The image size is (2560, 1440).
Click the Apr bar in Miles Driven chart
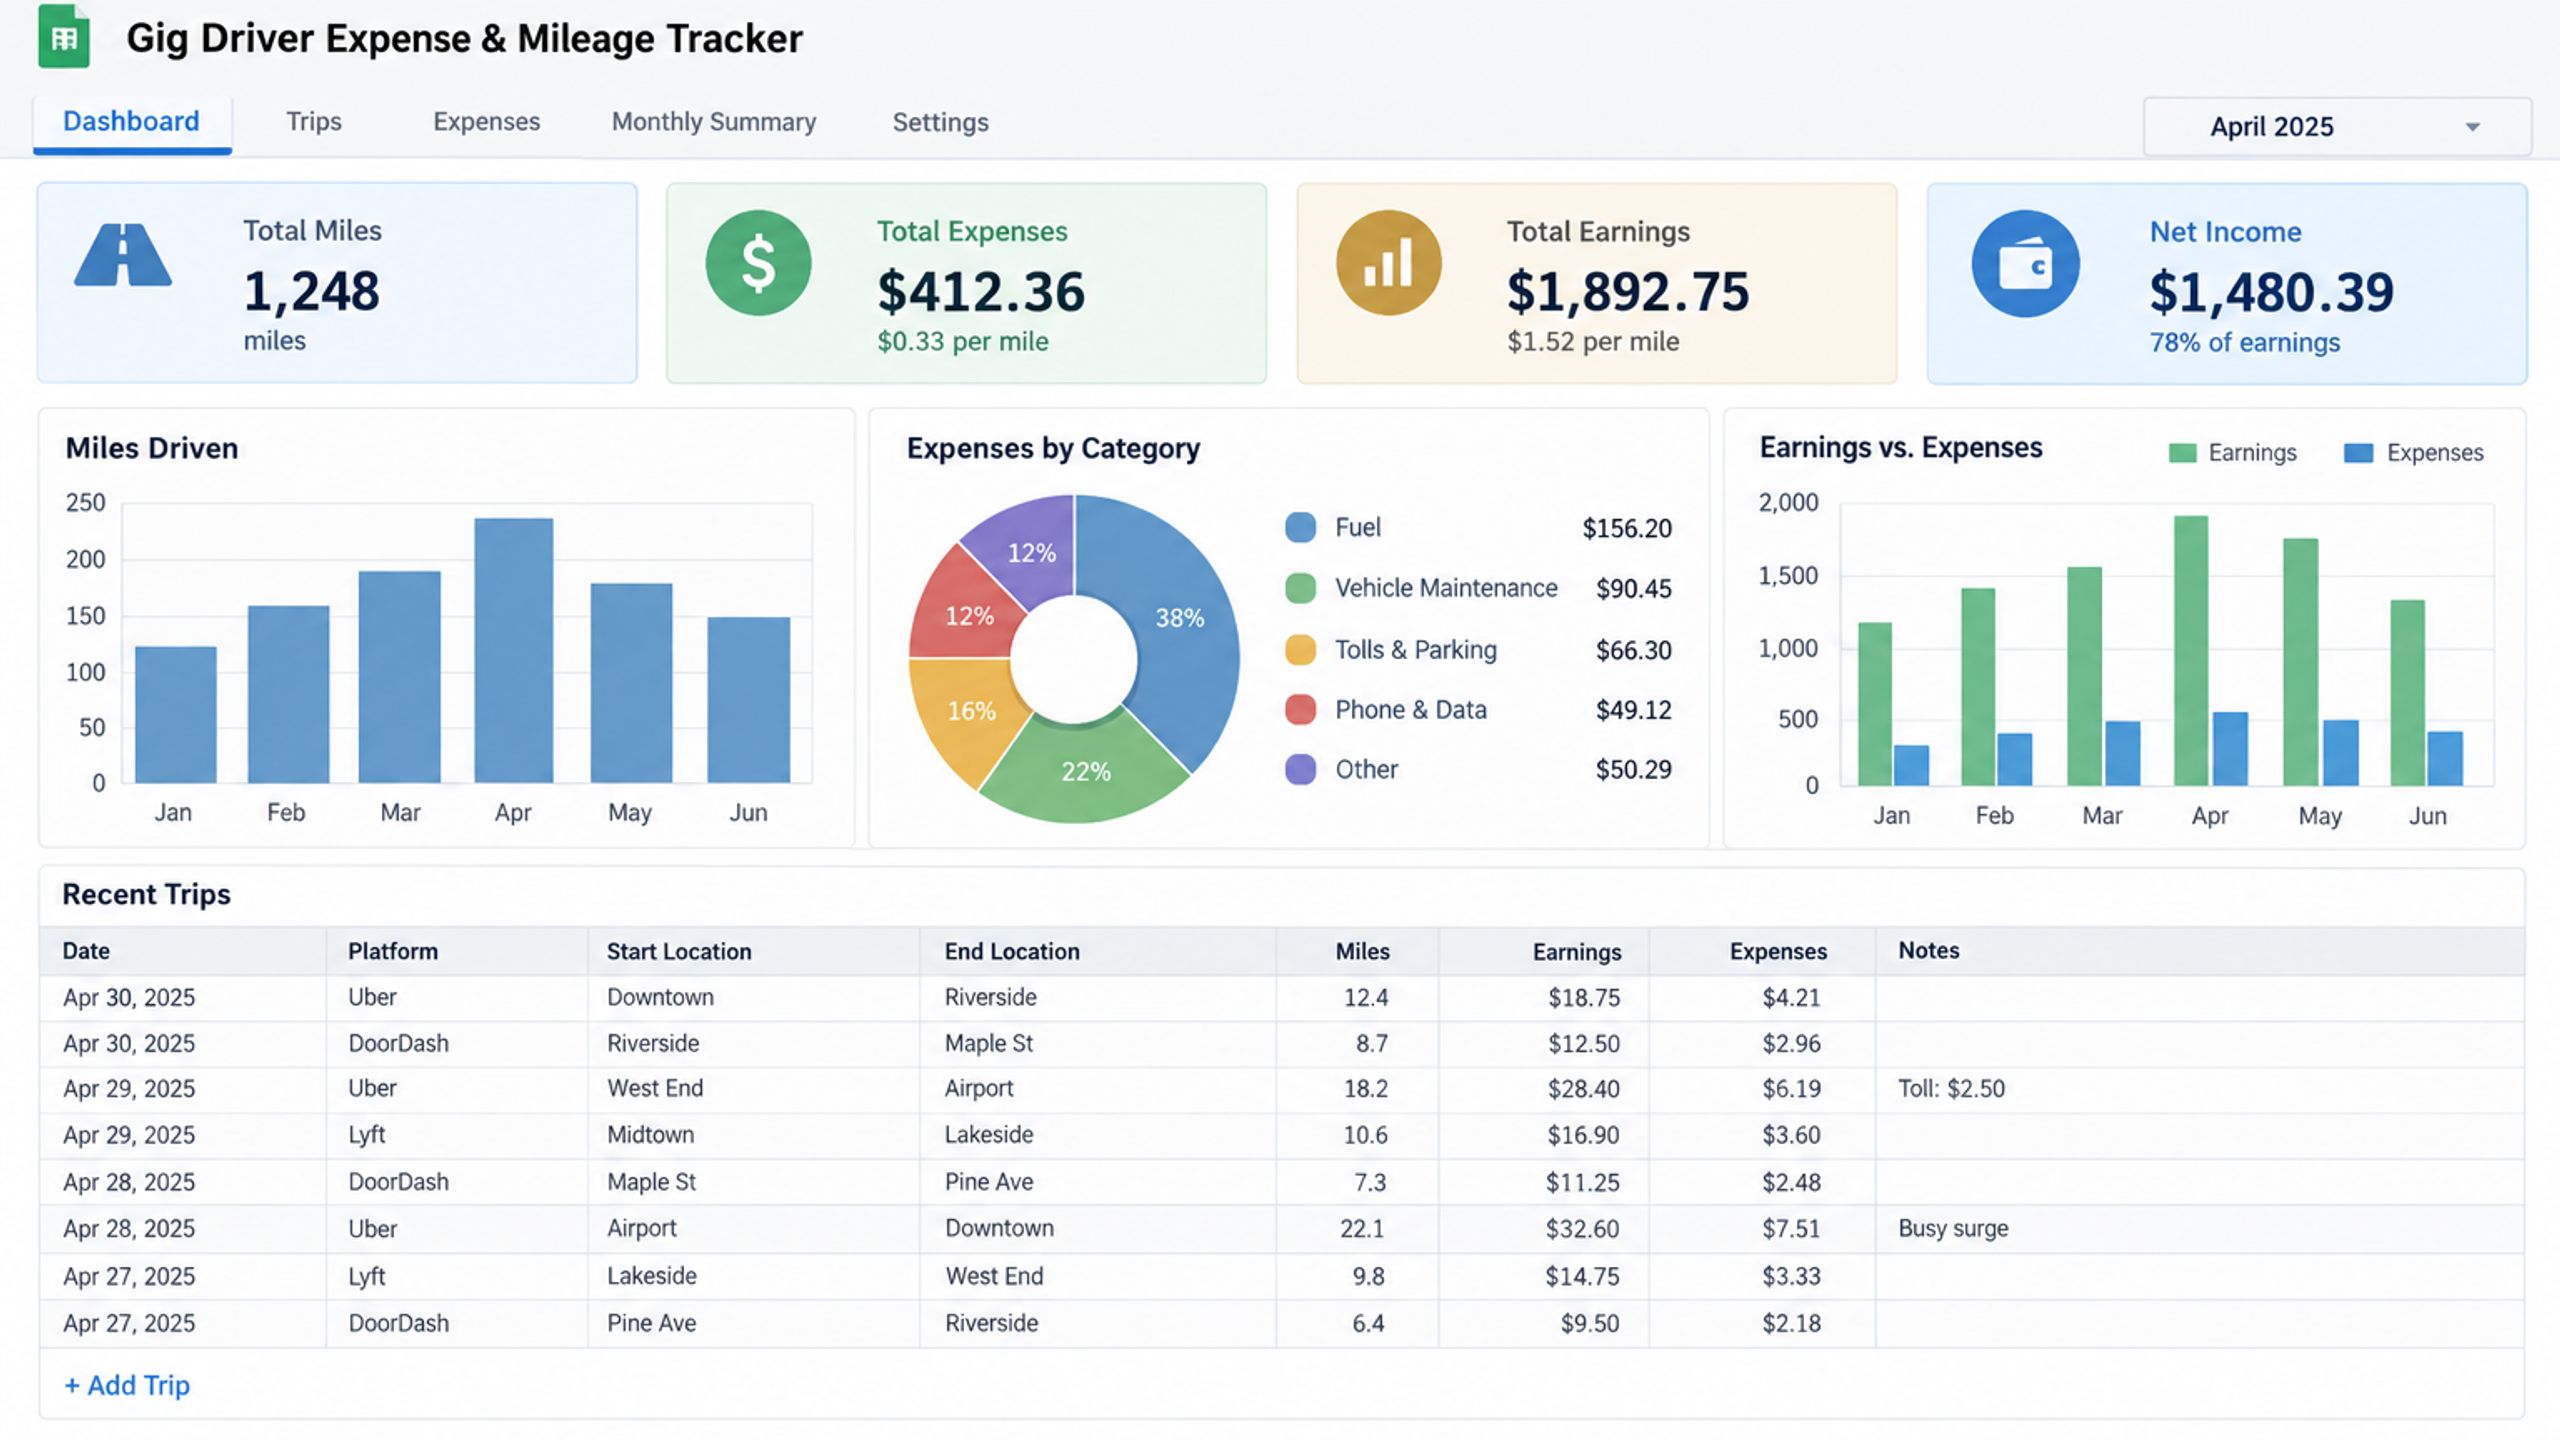513,650
